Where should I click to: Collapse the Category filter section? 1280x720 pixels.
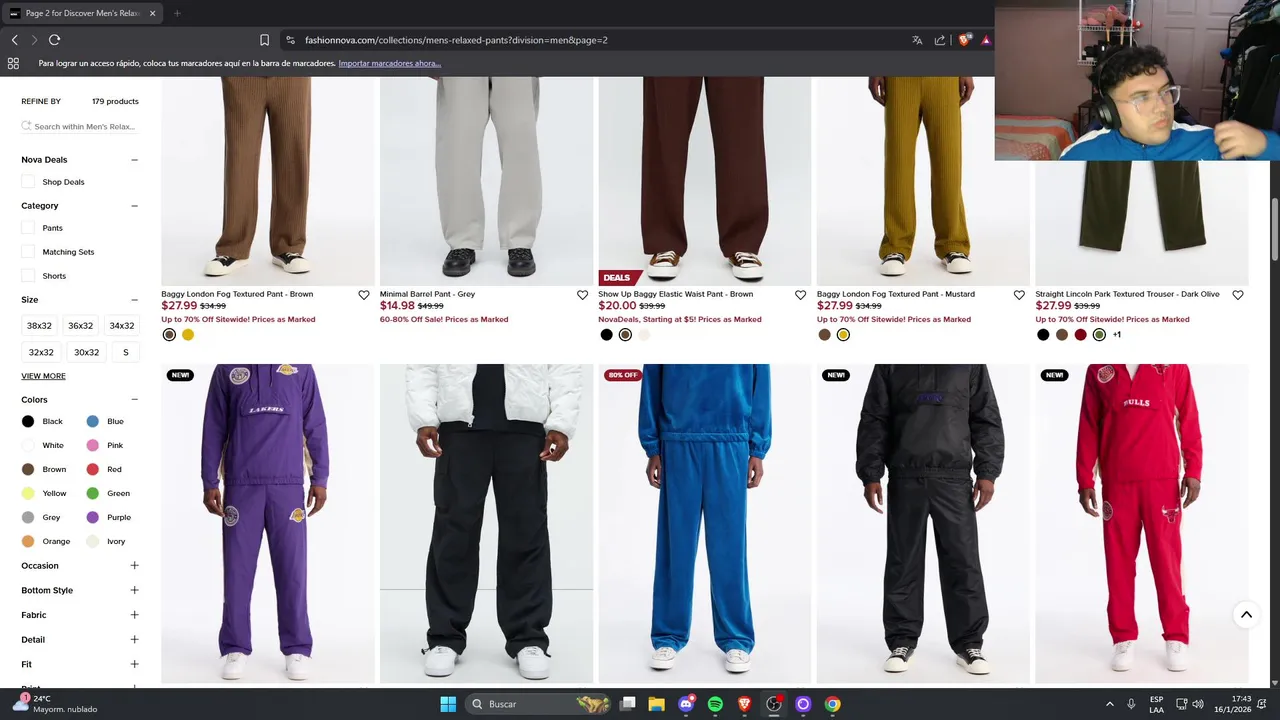point(134,206)
